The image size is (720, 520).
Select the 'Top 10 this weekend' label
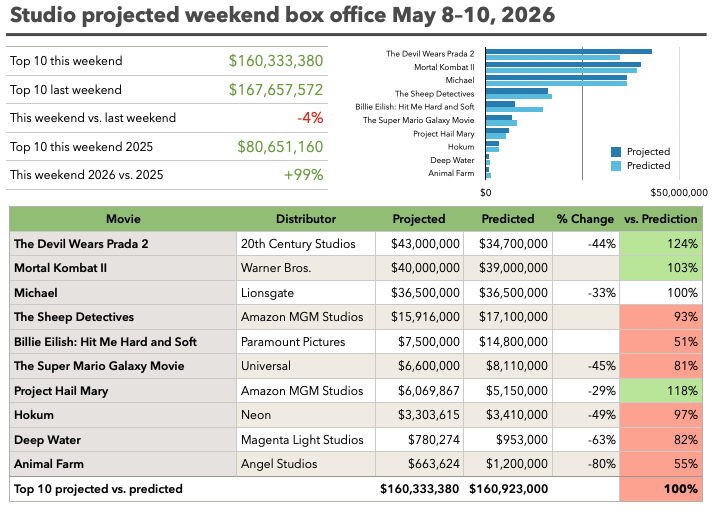pyautogui.click(x=66, y=61)
